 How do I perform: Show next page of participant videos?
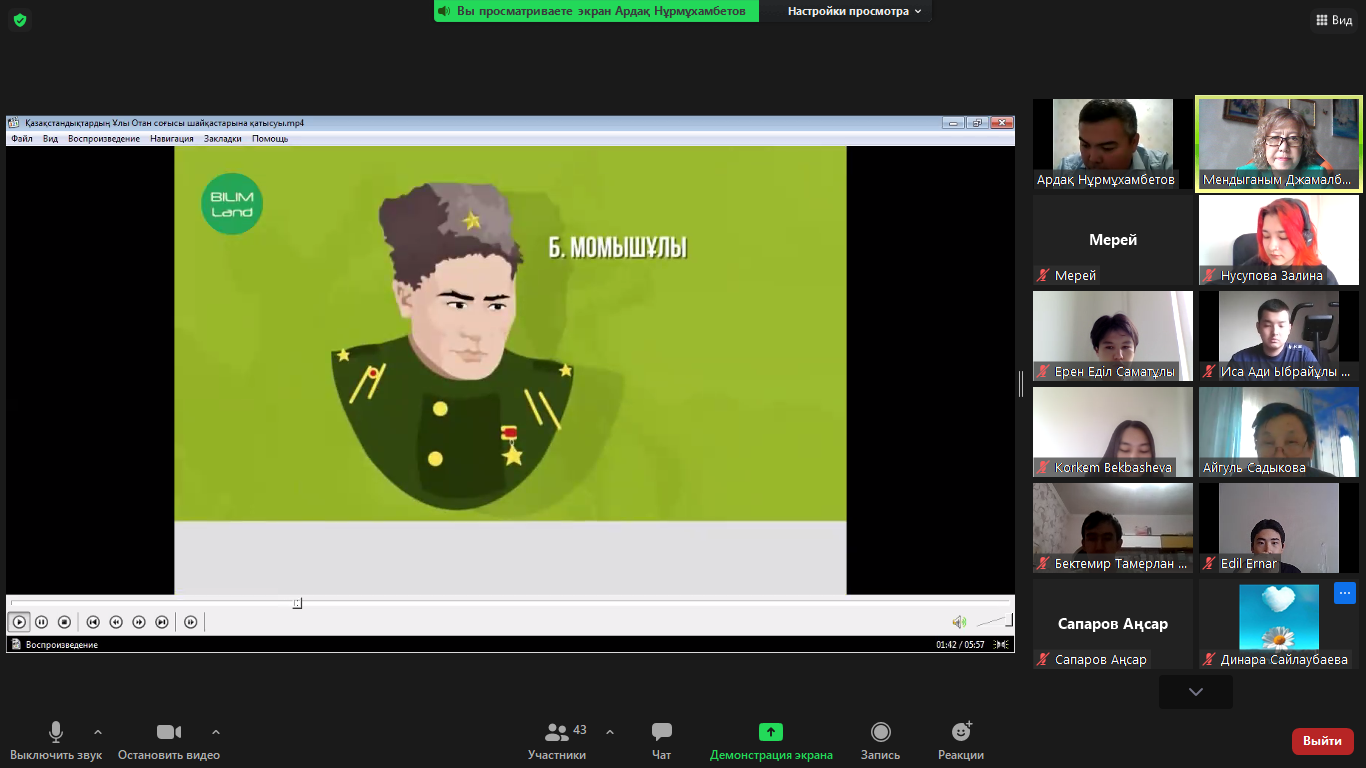pyautogui.click(x=1196, y=692)
